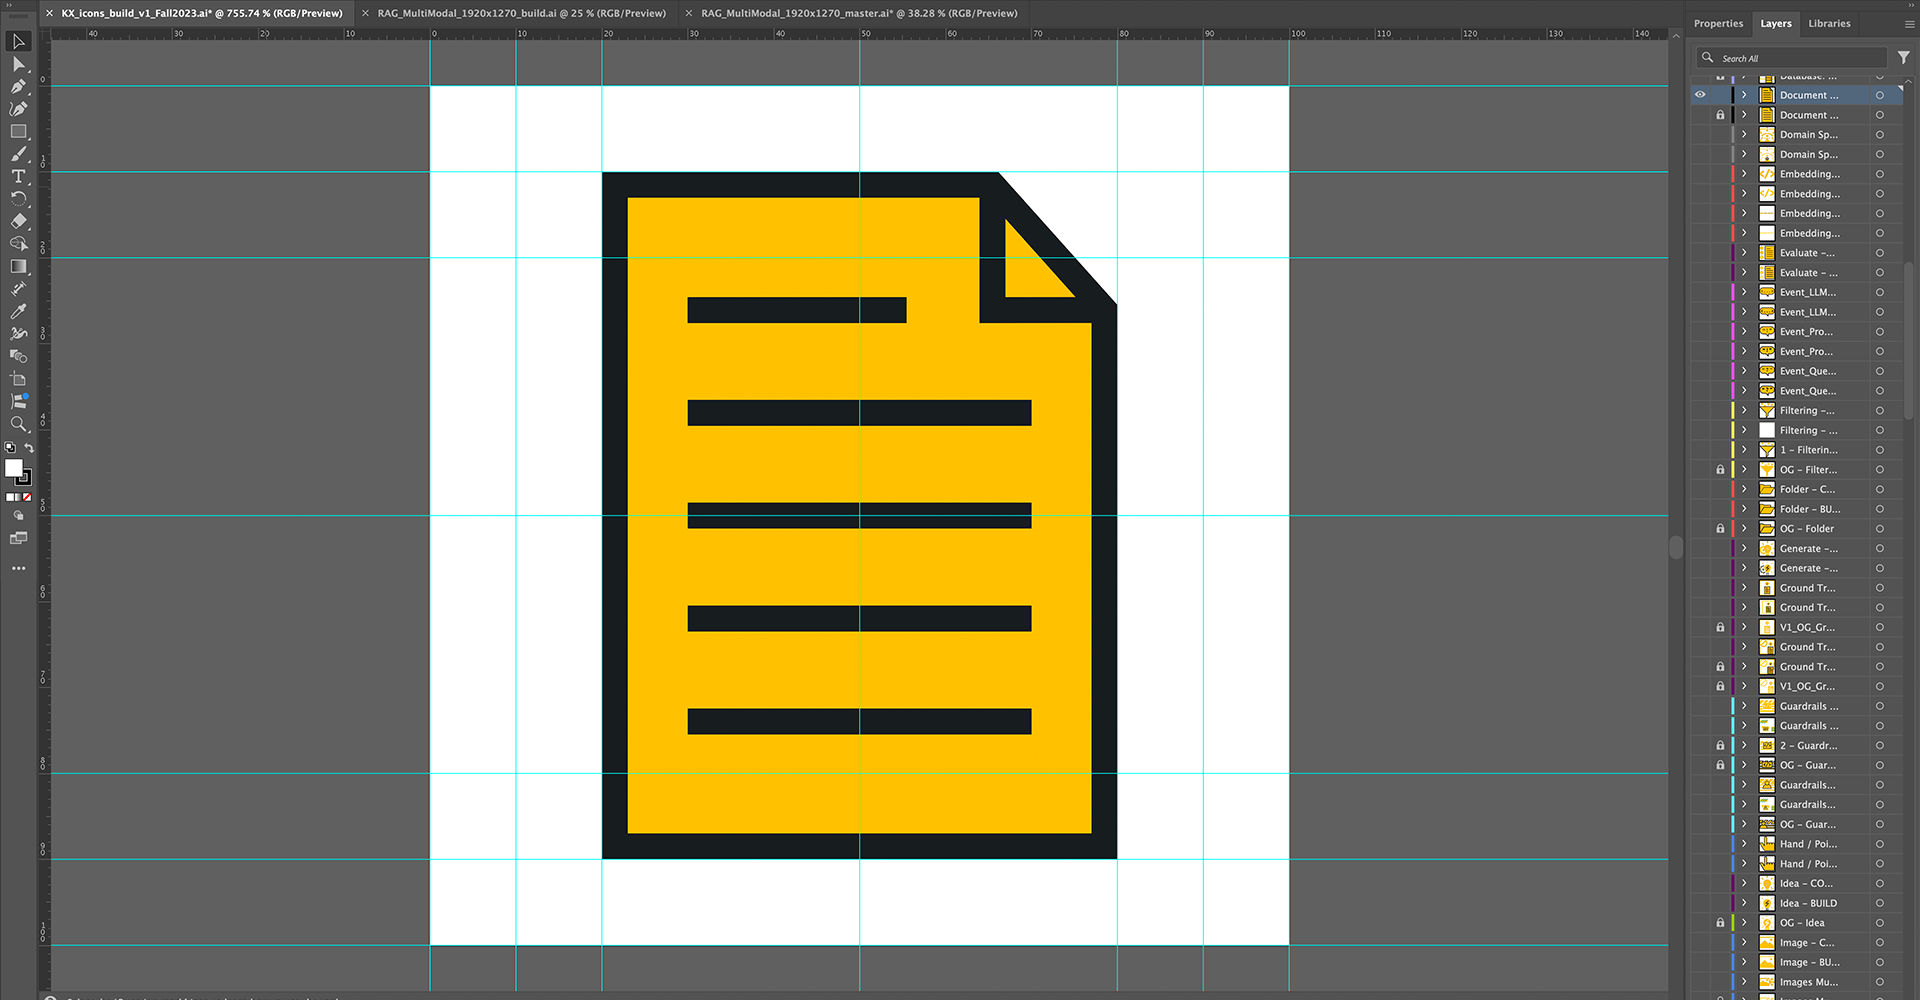The image size is (1920, 1000).
Task: Select the Images Mu... layer row
Action: (x=1796, y=982)
